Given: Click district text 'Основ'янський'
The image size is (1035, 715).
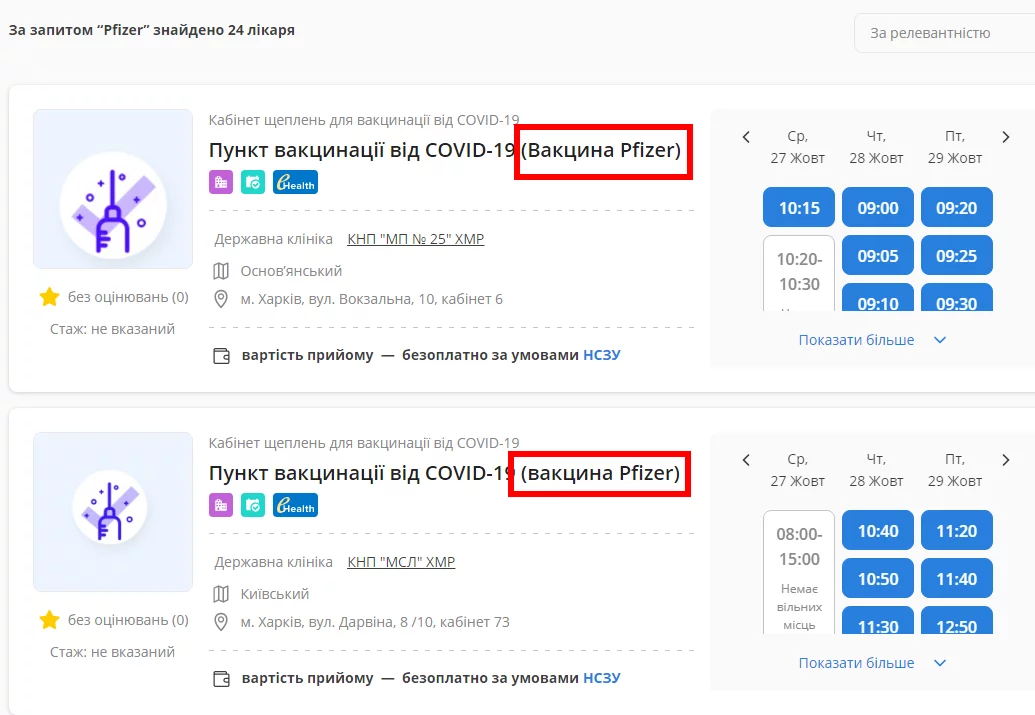Looking at the screenshot, I should click(x=291, y=271).
